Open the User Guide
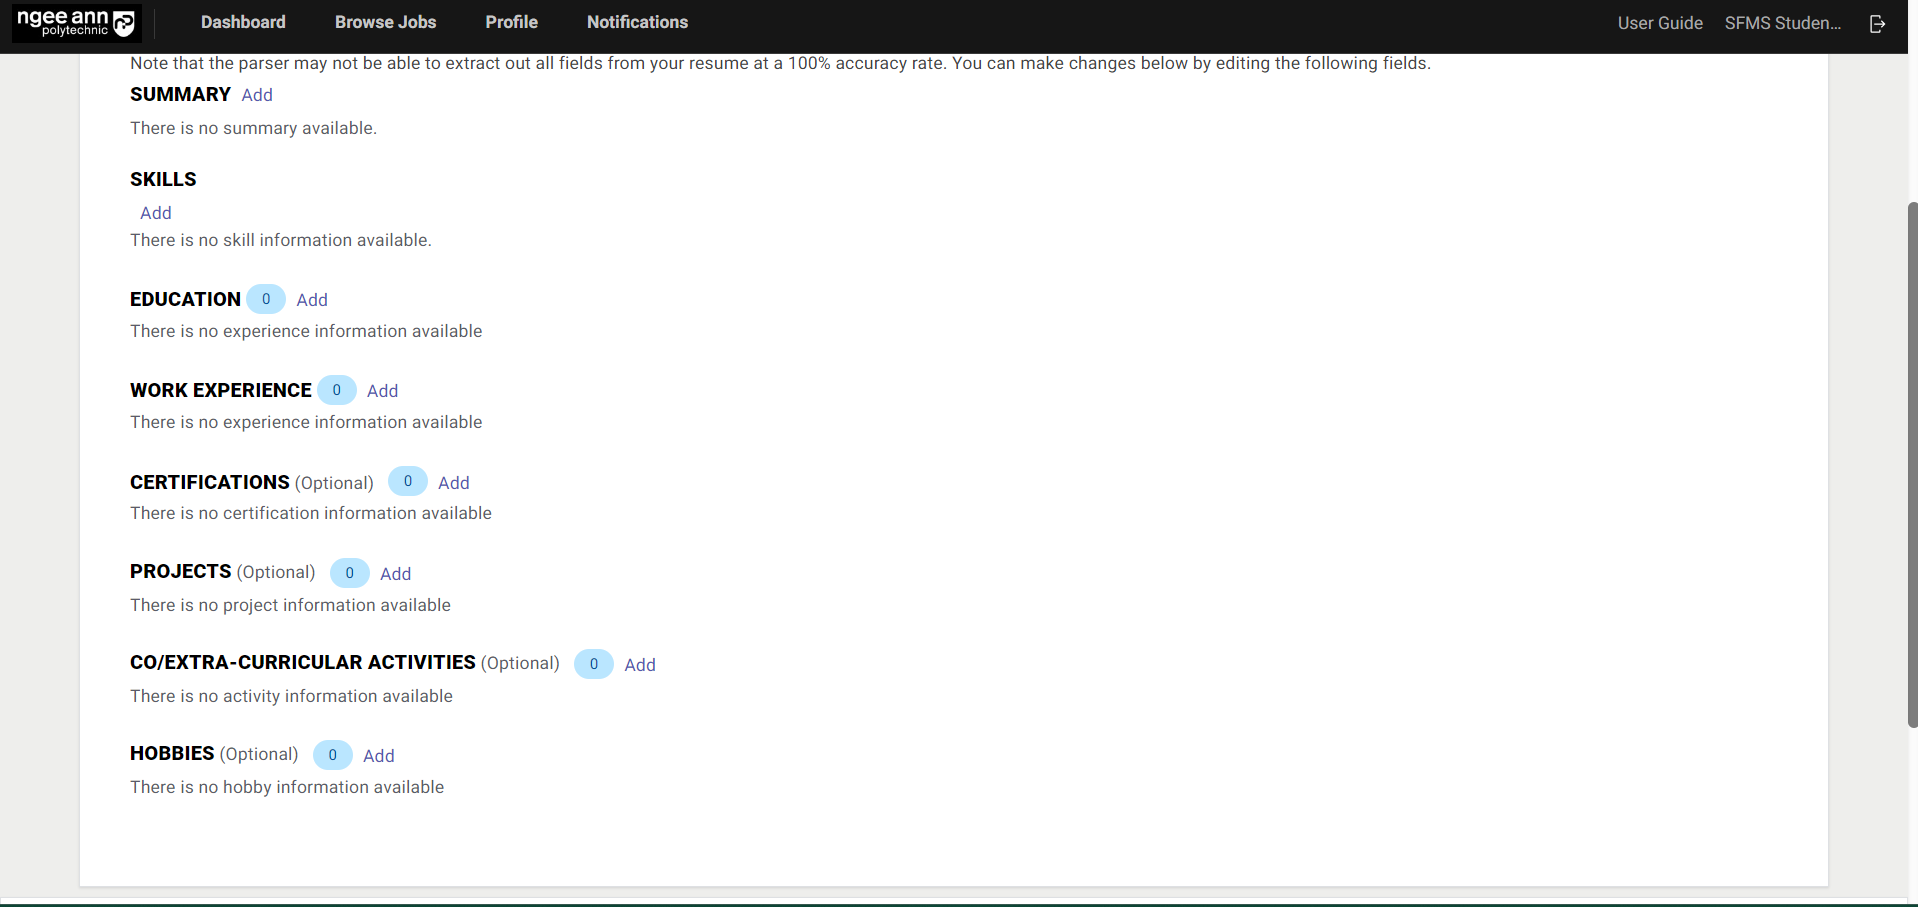Image resolution: width=1918 pixels, height=907 pixels. [1659, 23]
